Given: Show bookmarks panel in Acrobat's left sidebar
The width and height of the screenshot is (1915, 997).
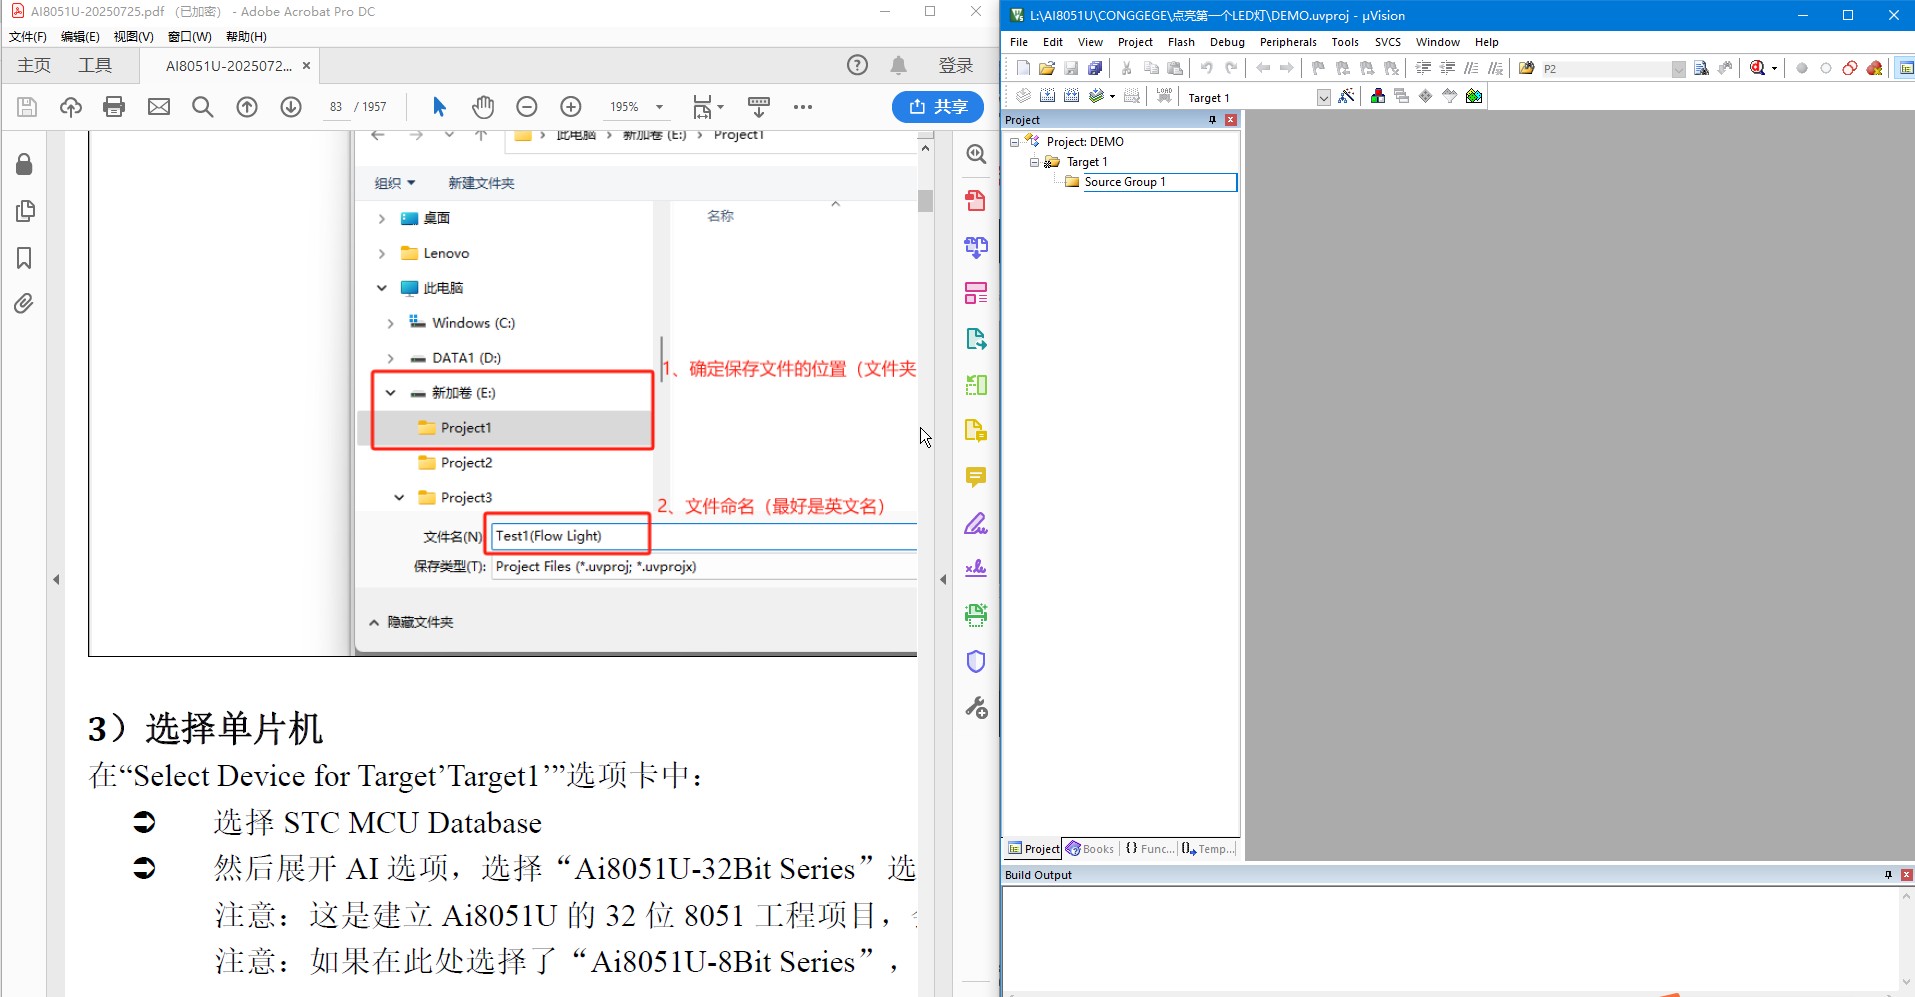Looking at the screenshot, I should (x=24, y=258).
